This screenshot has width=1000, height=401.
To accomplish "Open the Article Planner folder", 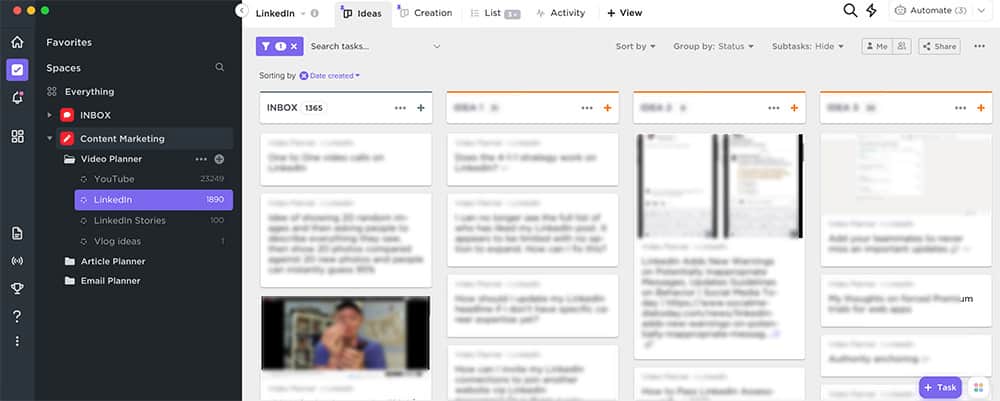I will tap(113, 261).
